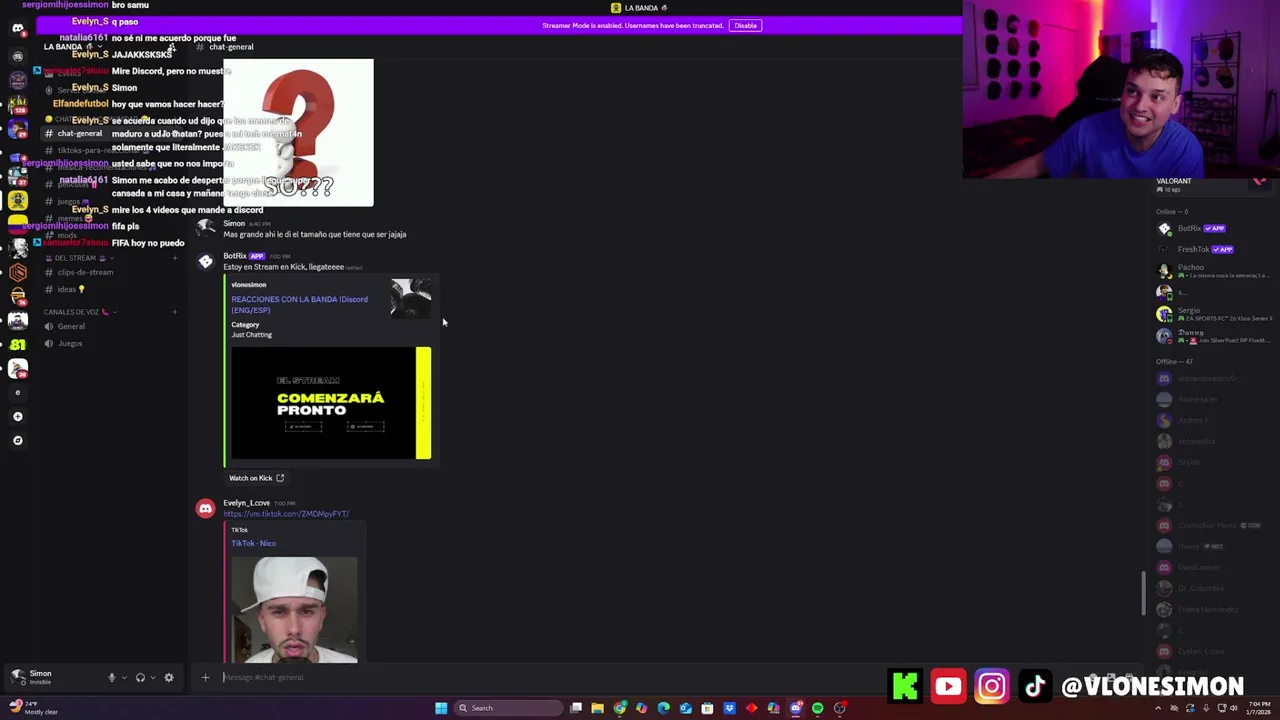Open the Discover servers compass icon
The image size is (1280, 720).
pyautogui.click(x=18, y=440)
